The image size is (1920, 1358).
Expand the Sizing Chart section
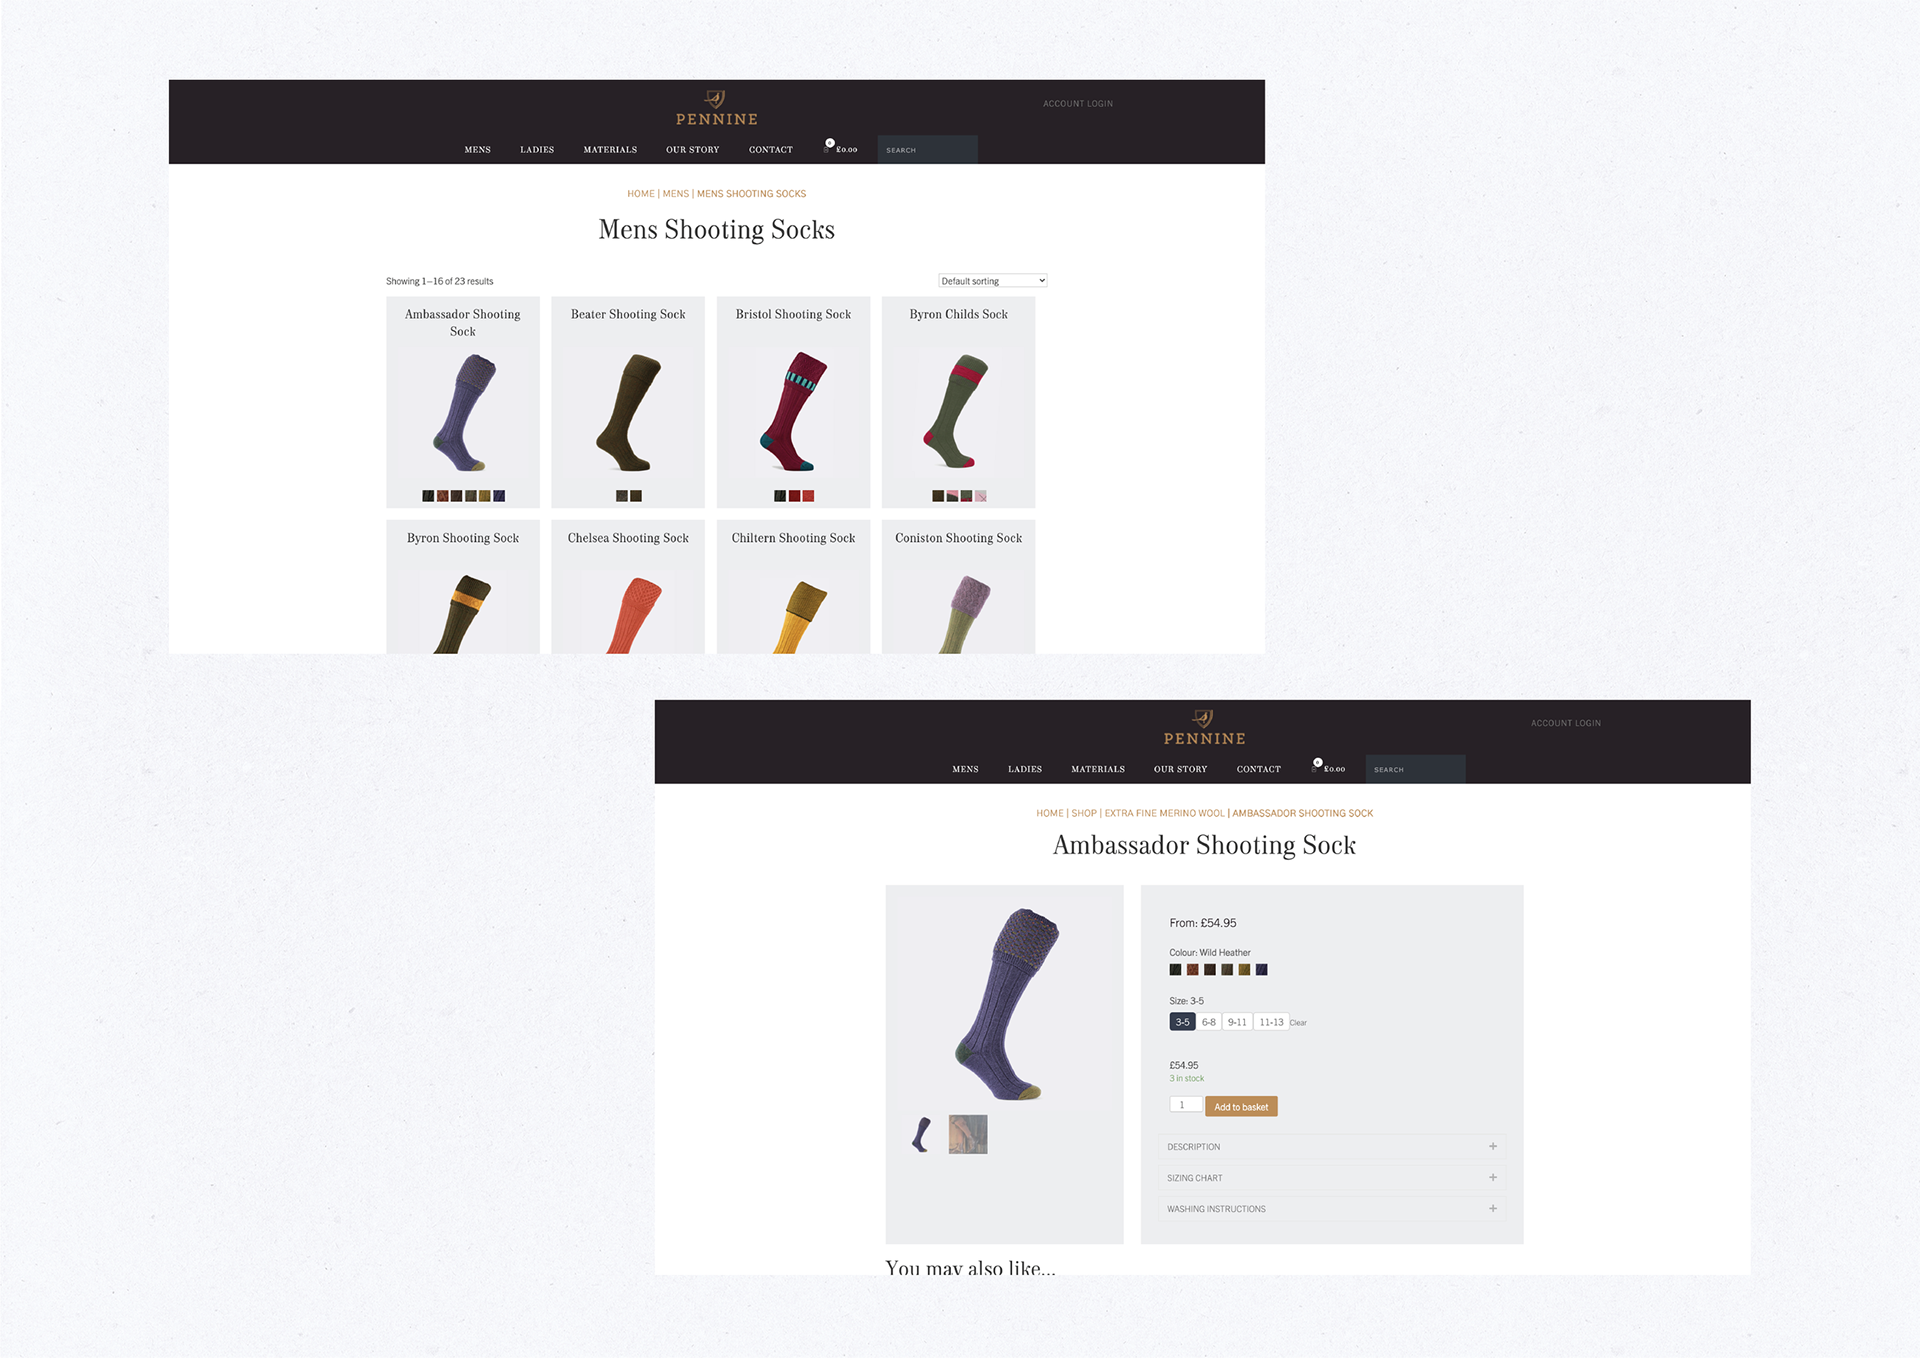tap(1332, 1178)
